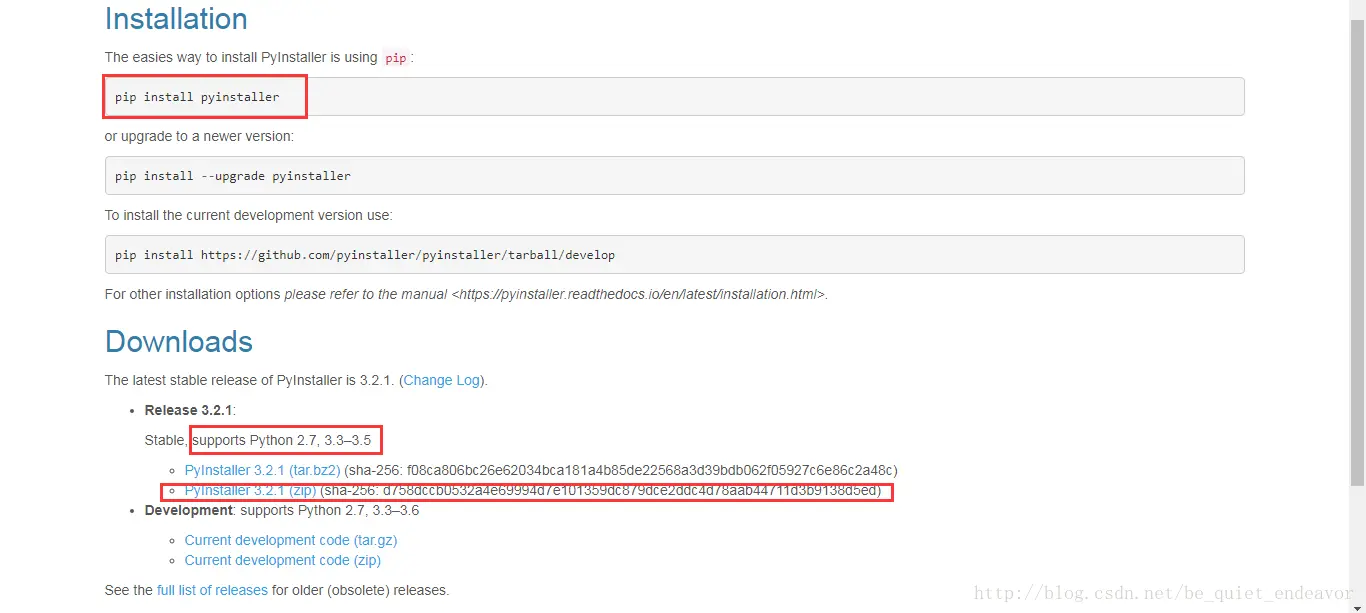Click the Installation heading
The height and width of the screenshot is (613, 1366).
click(176, 19)
